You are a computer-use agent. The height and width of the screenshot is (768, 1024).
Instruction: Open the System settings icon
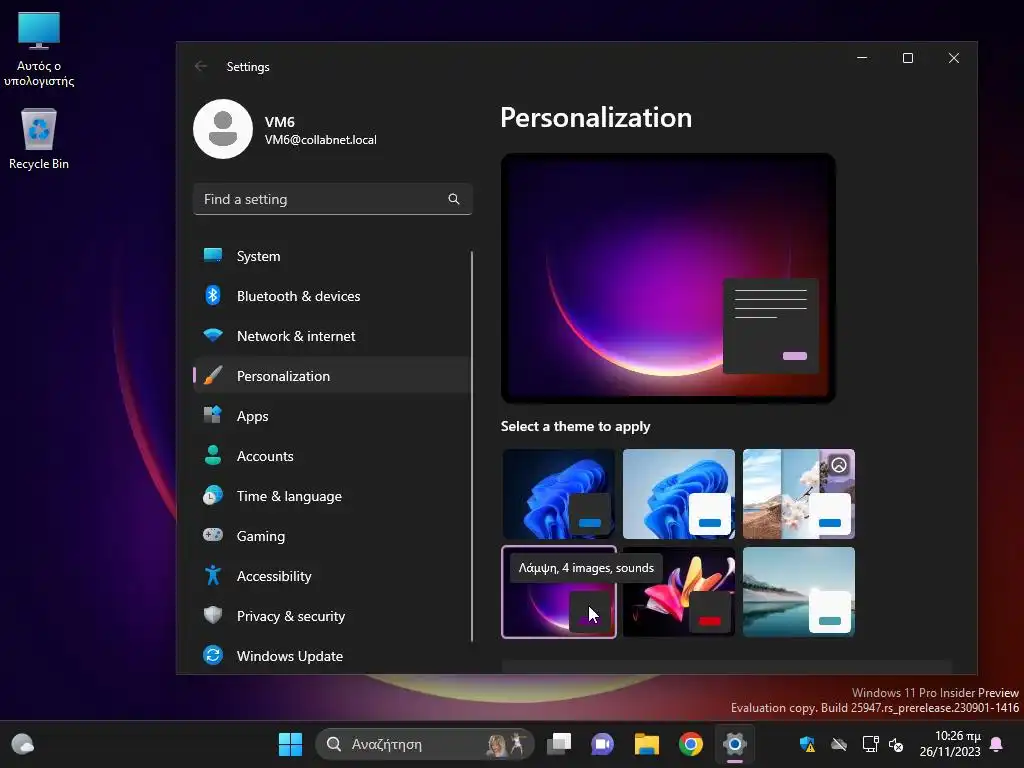click(x=213, y=255)
